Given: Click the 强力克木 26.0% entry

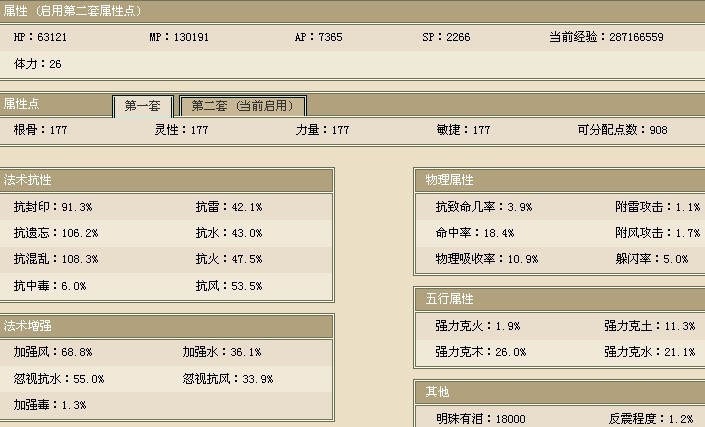Looking at the screenshot, I should click(482, 352).
